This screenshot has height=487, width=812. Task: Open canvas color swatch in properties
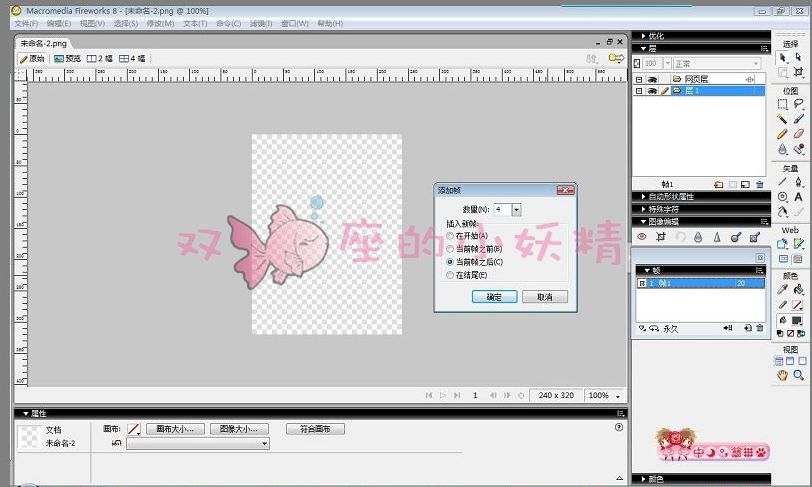(x=133, y=429)
